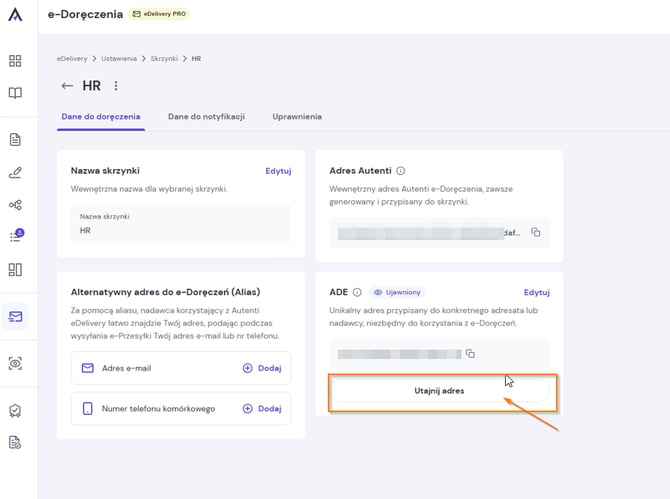670x499 pixels.
Task: Navigate to Skrzynki in the breadcrumb
Action: click(164, 59)
